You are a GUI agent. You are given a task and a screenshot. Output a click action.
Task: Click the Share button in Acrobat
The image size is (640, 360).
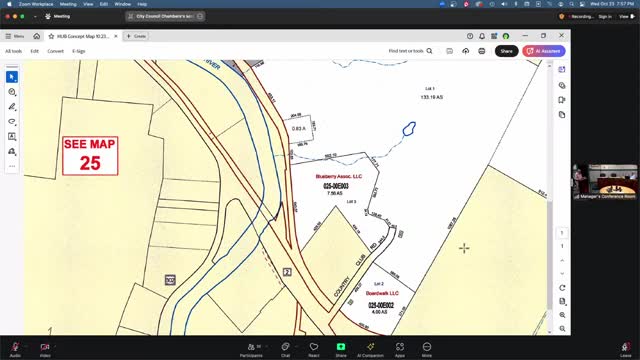[507, 51]
